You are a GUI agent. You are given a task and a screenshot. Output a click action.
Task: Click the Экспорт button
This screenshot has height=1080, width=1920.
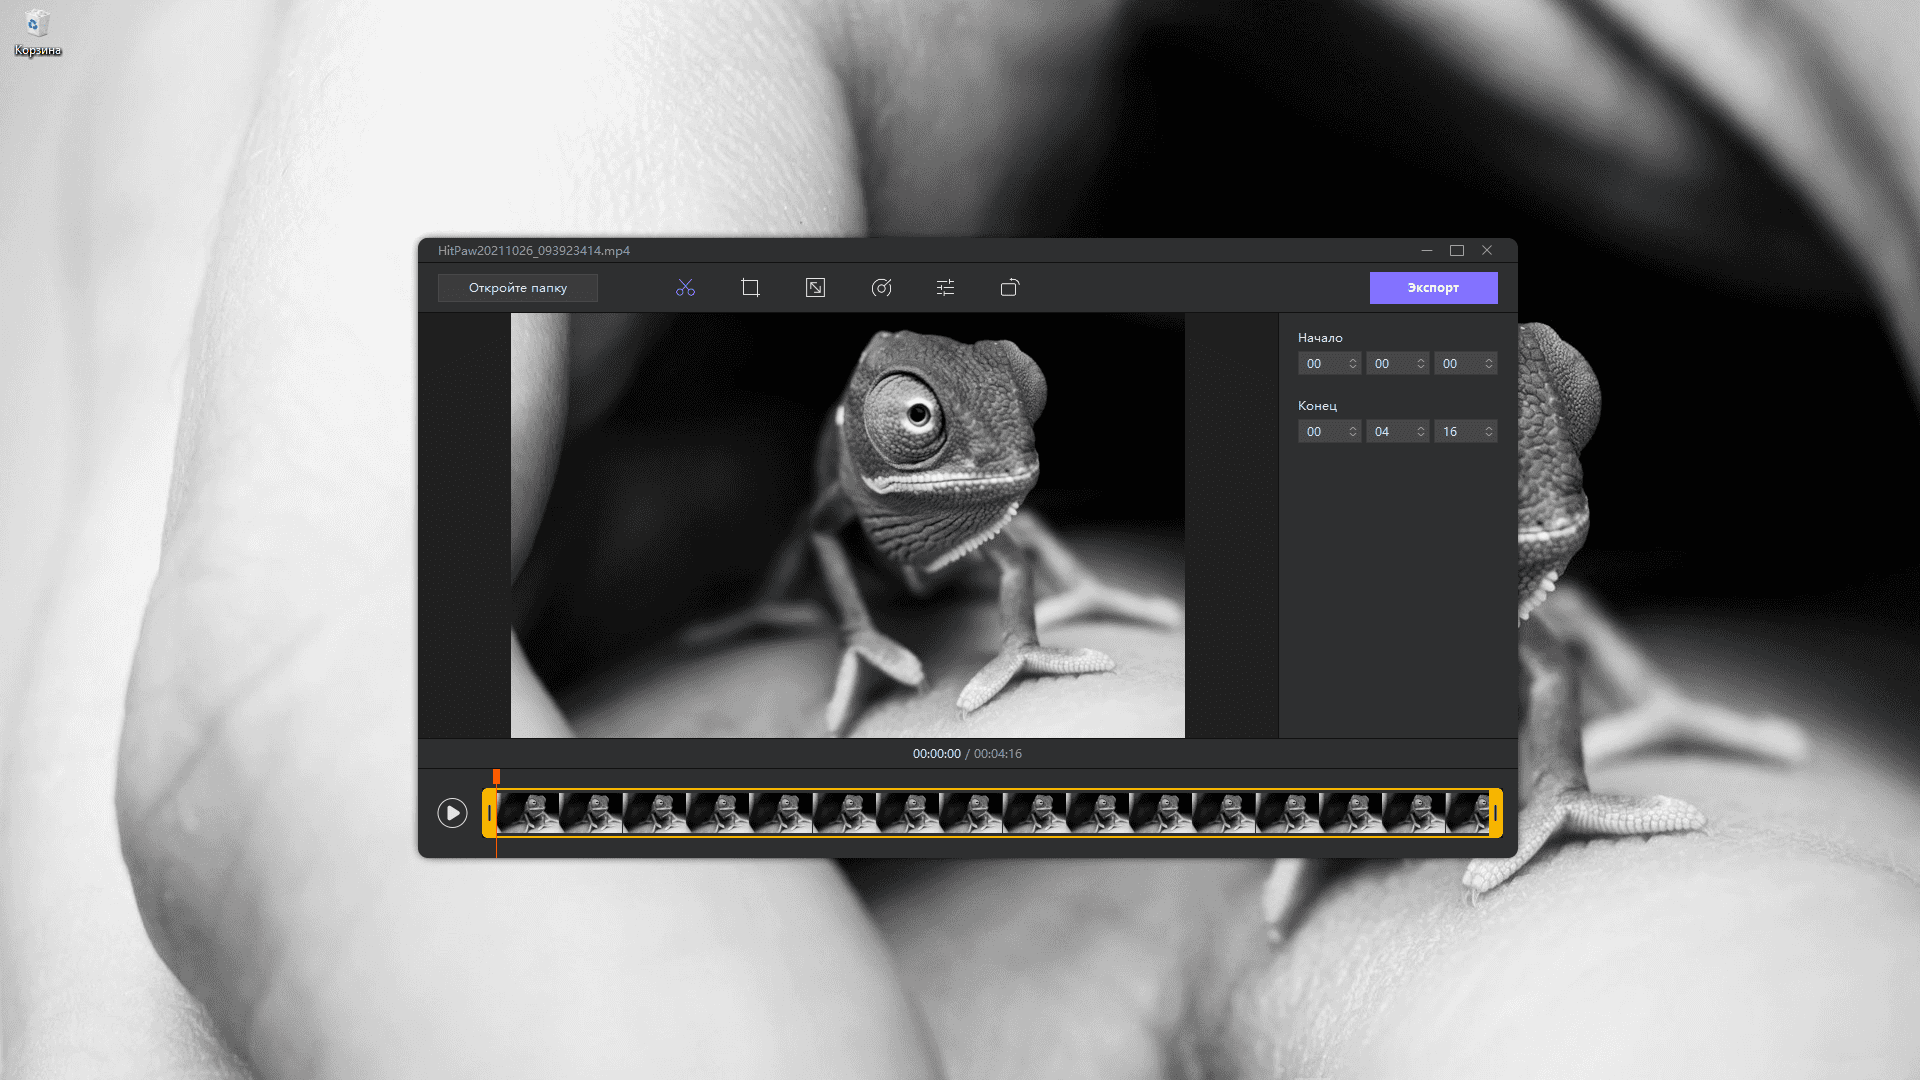click(x=1433, y=288)
